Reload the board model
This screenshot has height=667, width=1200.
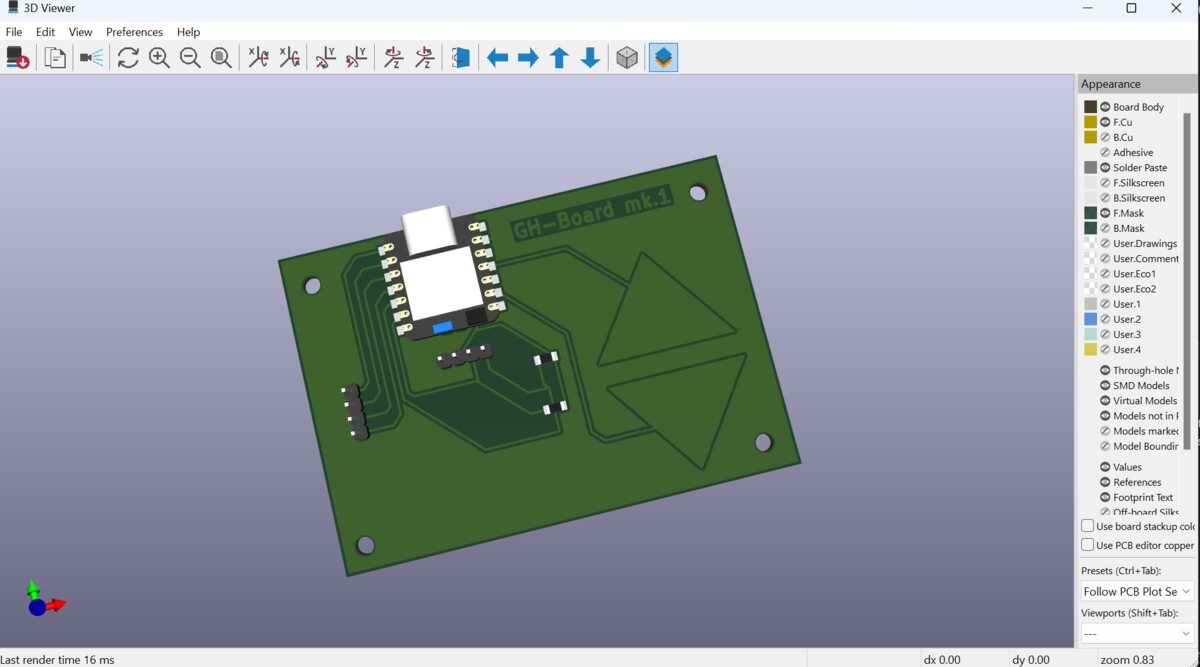[17, 57]
